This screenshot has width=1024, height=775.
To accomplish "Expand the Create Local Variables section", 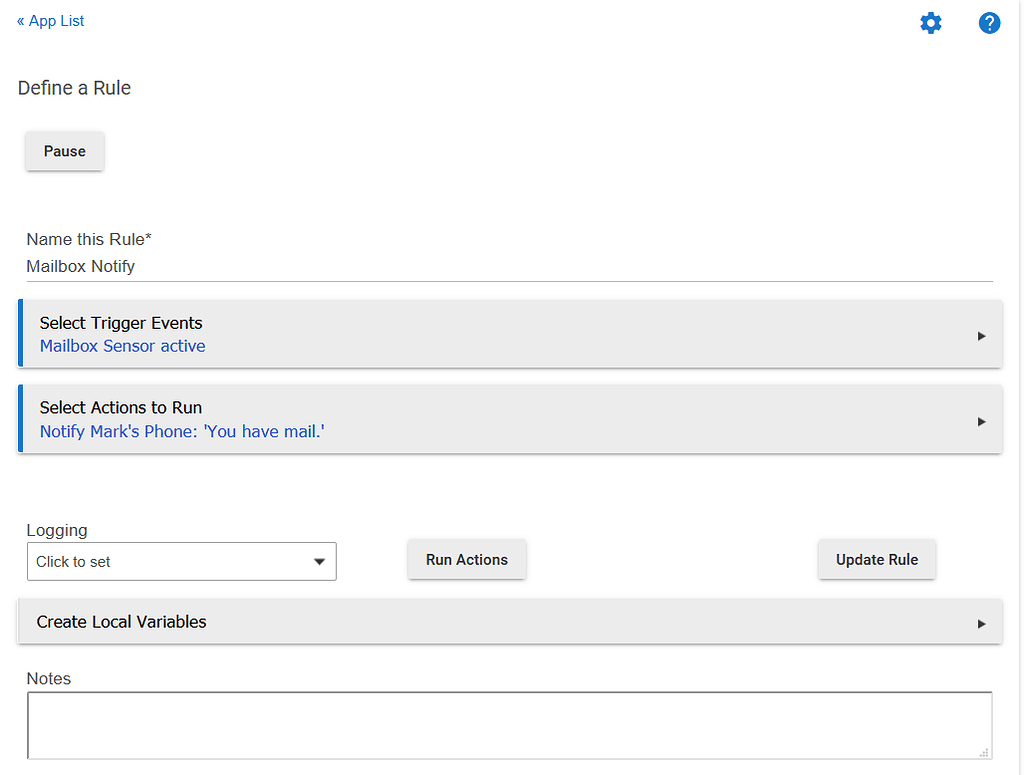I will pyautogui.click(x=981, y=622).
